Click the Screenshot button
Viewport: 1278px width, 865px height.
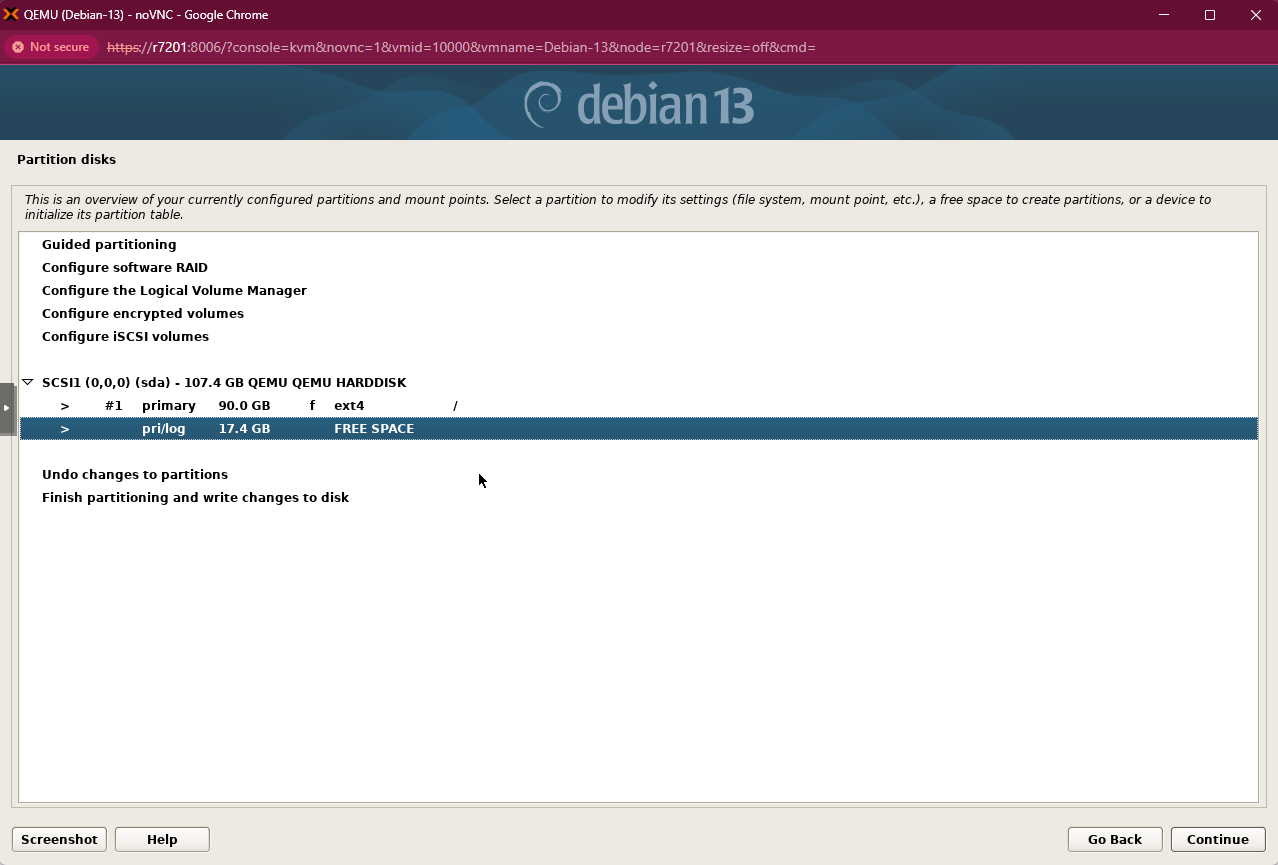click(59, 839)
